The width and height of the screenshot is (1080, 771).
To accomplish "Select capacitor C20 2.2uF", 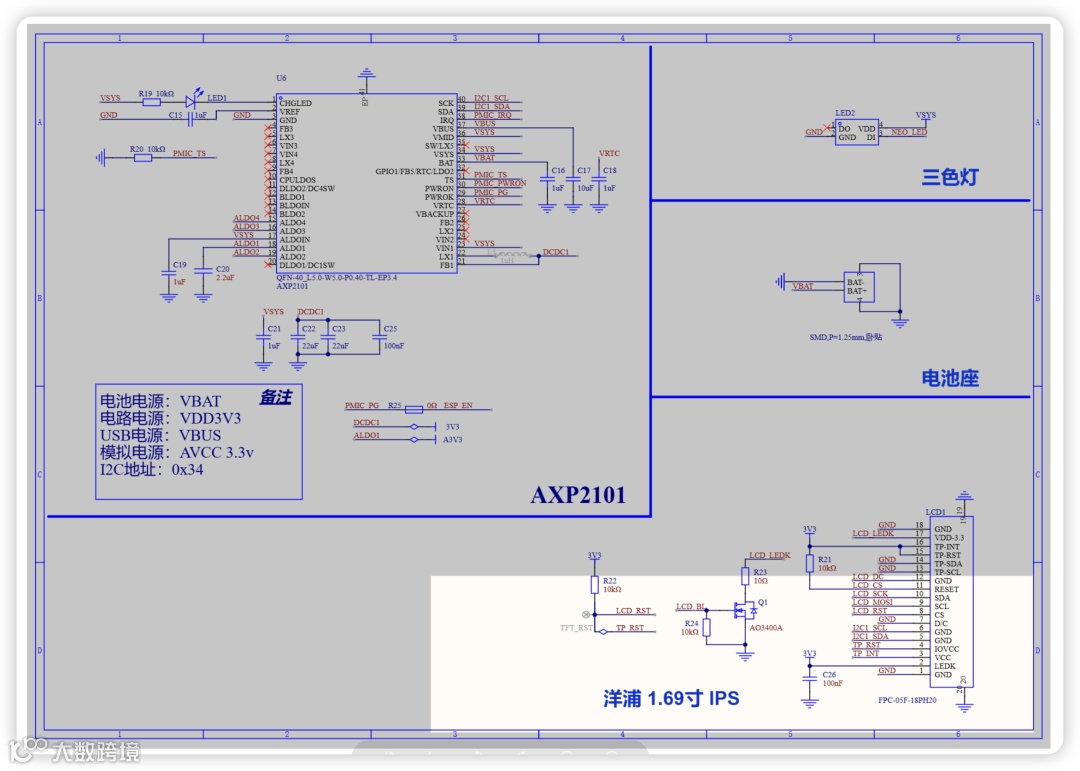I will [202, 271].
